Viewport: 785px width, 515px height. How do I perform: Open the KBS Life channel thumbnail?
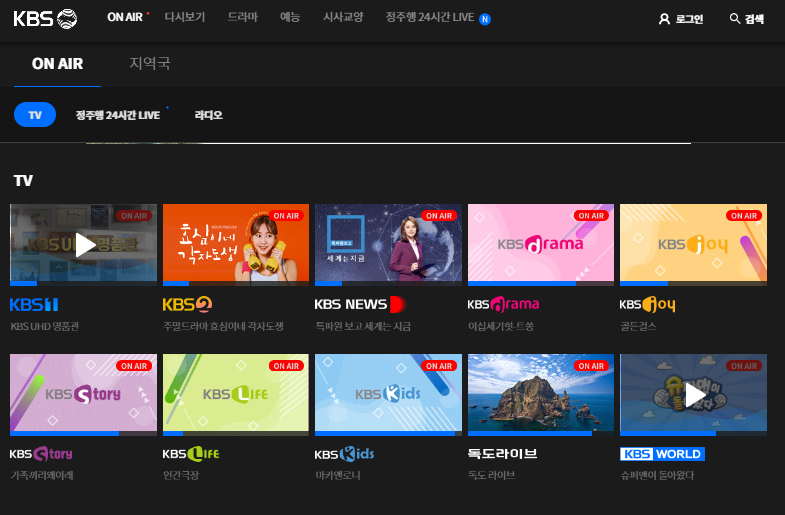tap(236, 393)
